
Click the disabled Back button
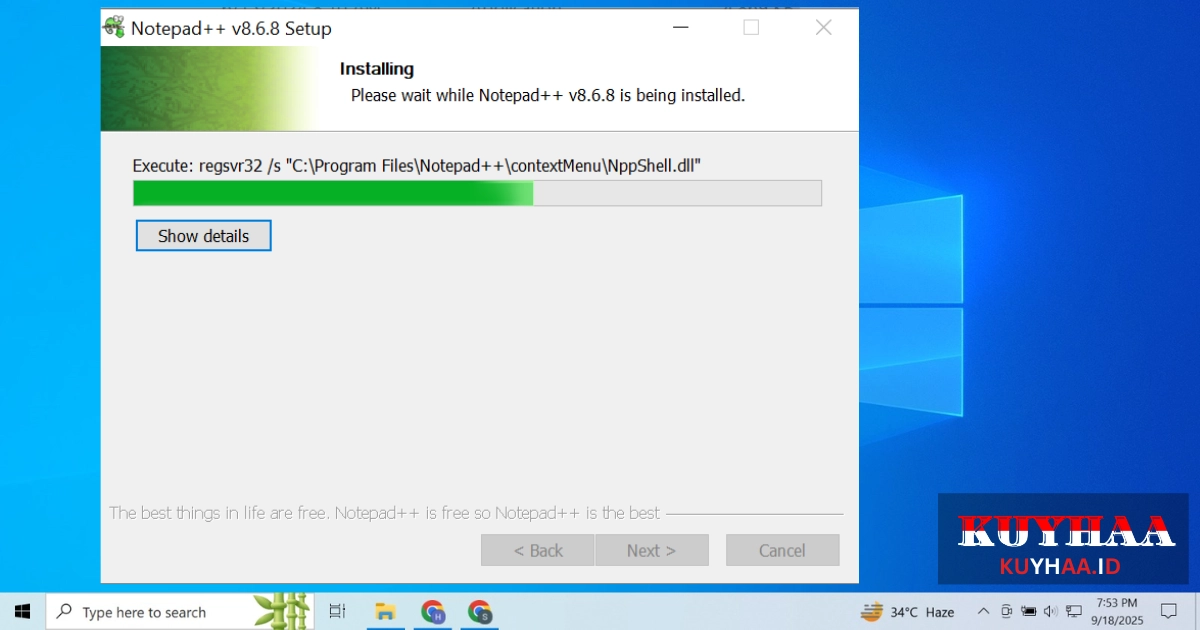pyautogui.click(x=538, y=550)
